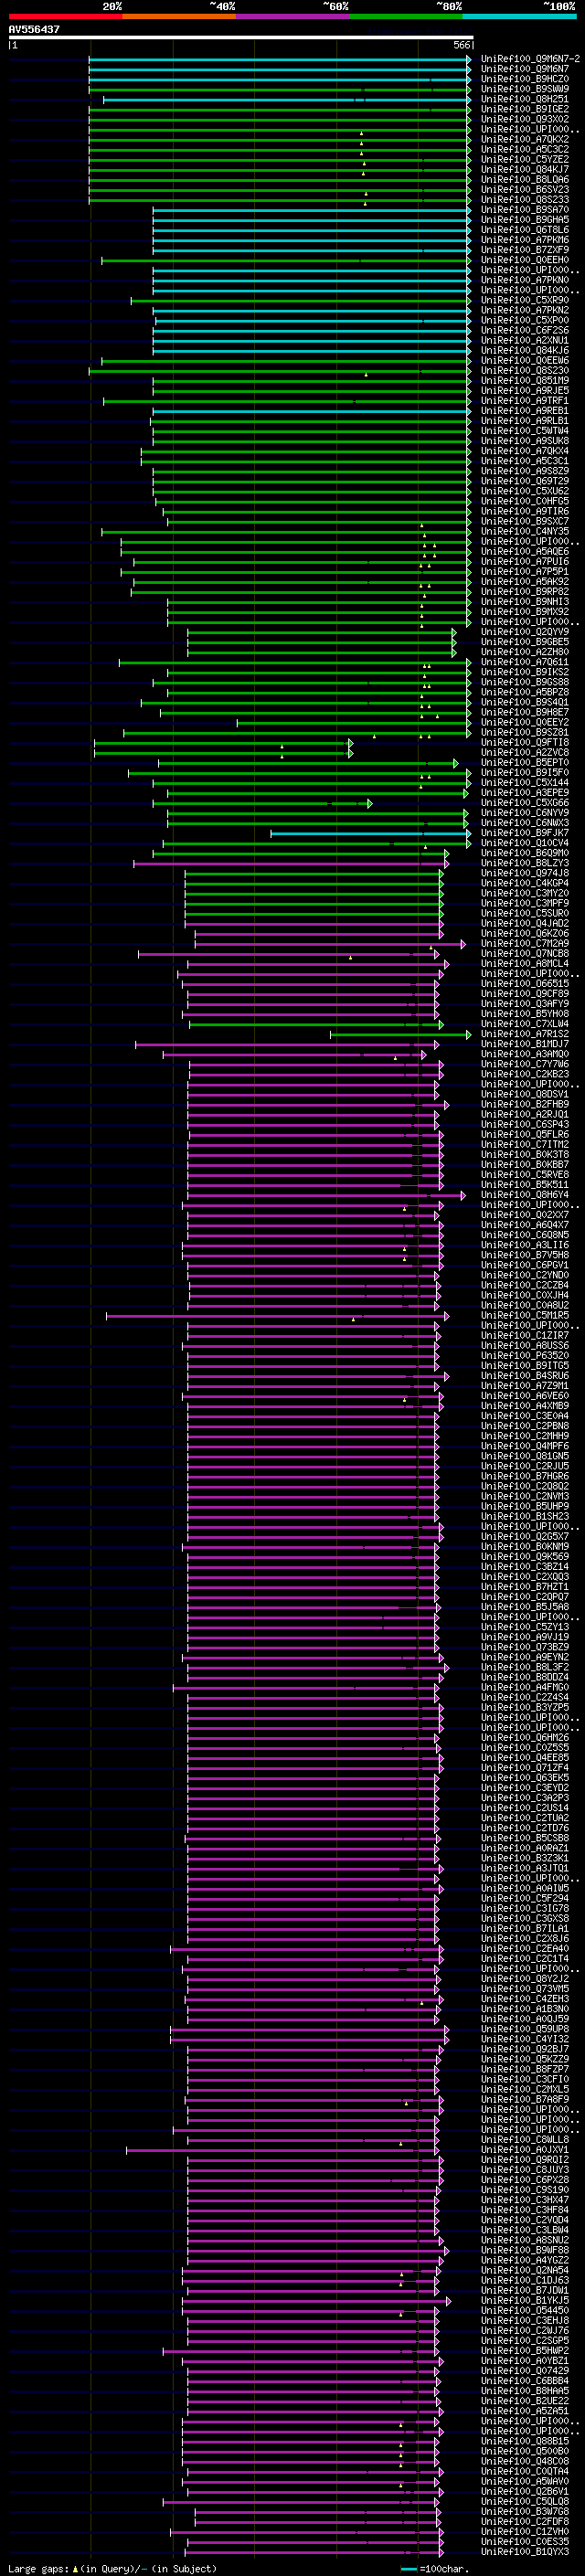Select label UniRef100_A7PKM6
Viewport: 585px width, 2576px height.
pos(525,240)
